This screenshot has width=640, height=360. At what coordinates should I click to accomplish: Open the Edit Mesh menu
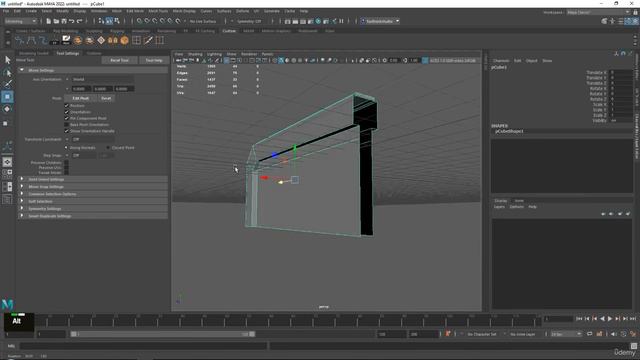(x=135, y=11)
